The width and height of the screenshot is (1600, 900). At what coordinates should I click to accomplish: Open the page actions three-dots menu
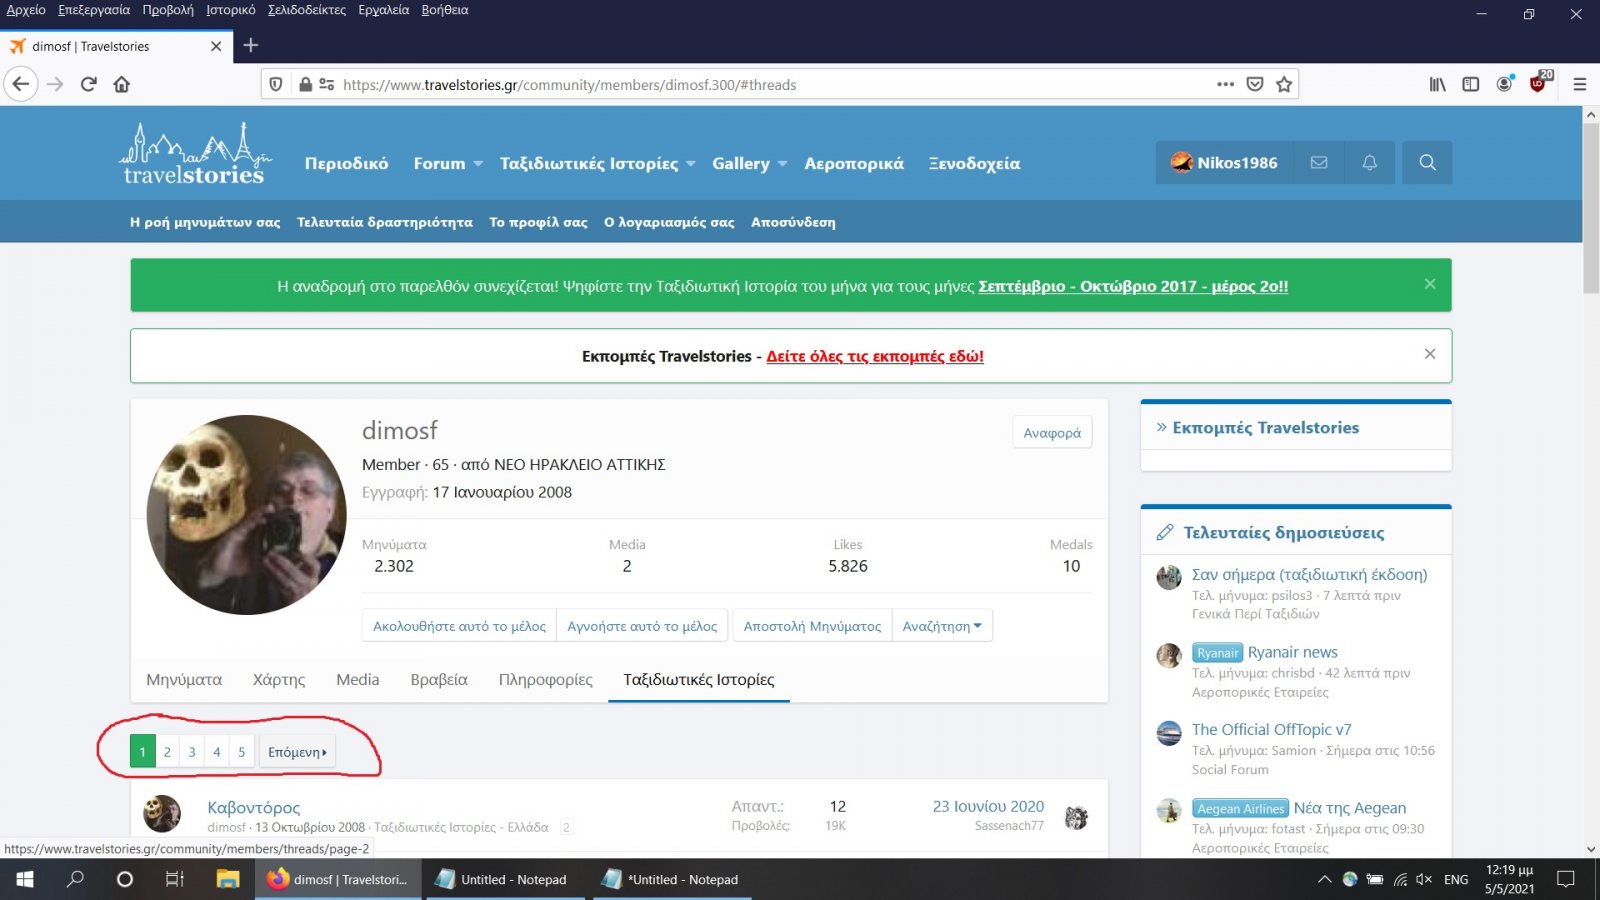[x=1225, y=84]
